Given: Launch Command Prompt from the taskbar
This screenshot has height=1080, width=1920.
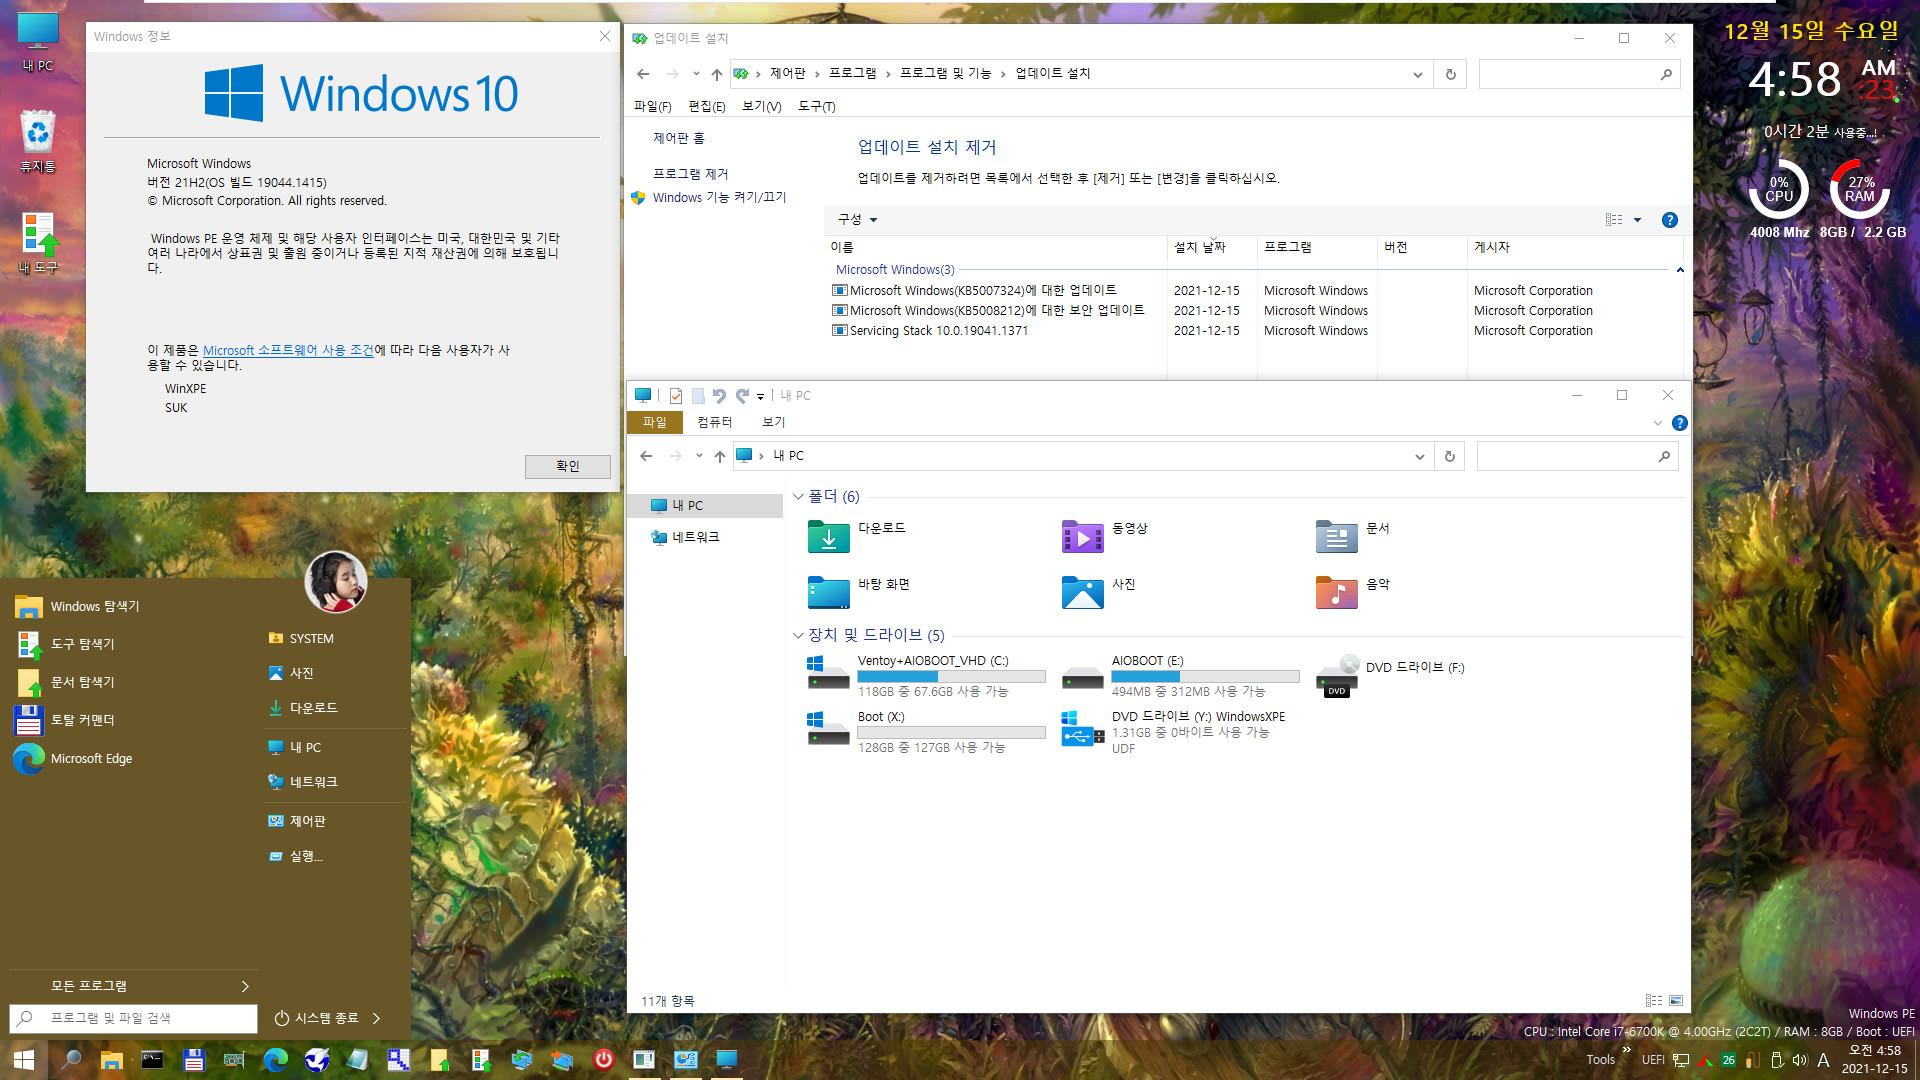Looking at the screenshot, I should (x=152, y=1060).
